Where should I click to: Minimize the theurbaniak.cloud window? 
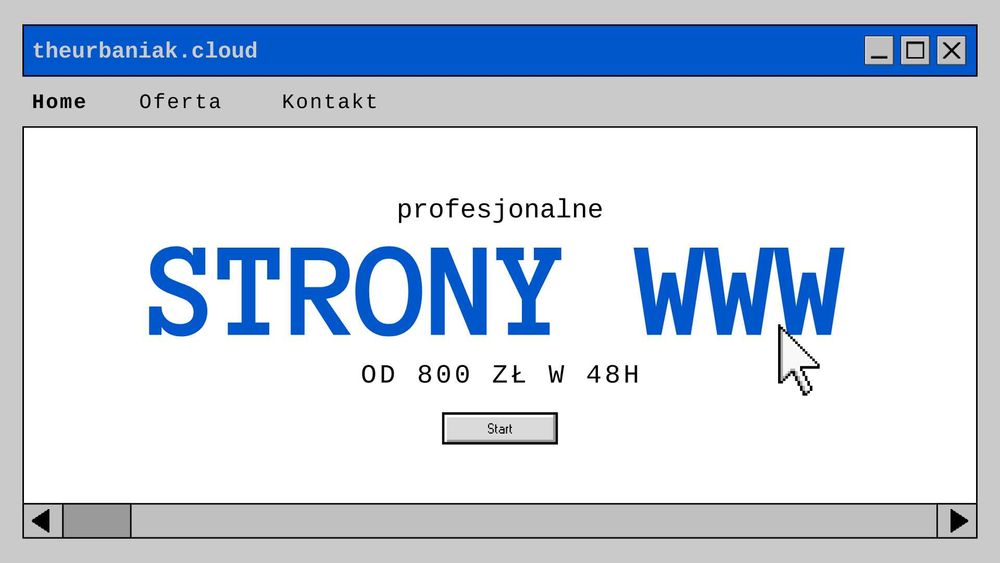pos(878,50)
